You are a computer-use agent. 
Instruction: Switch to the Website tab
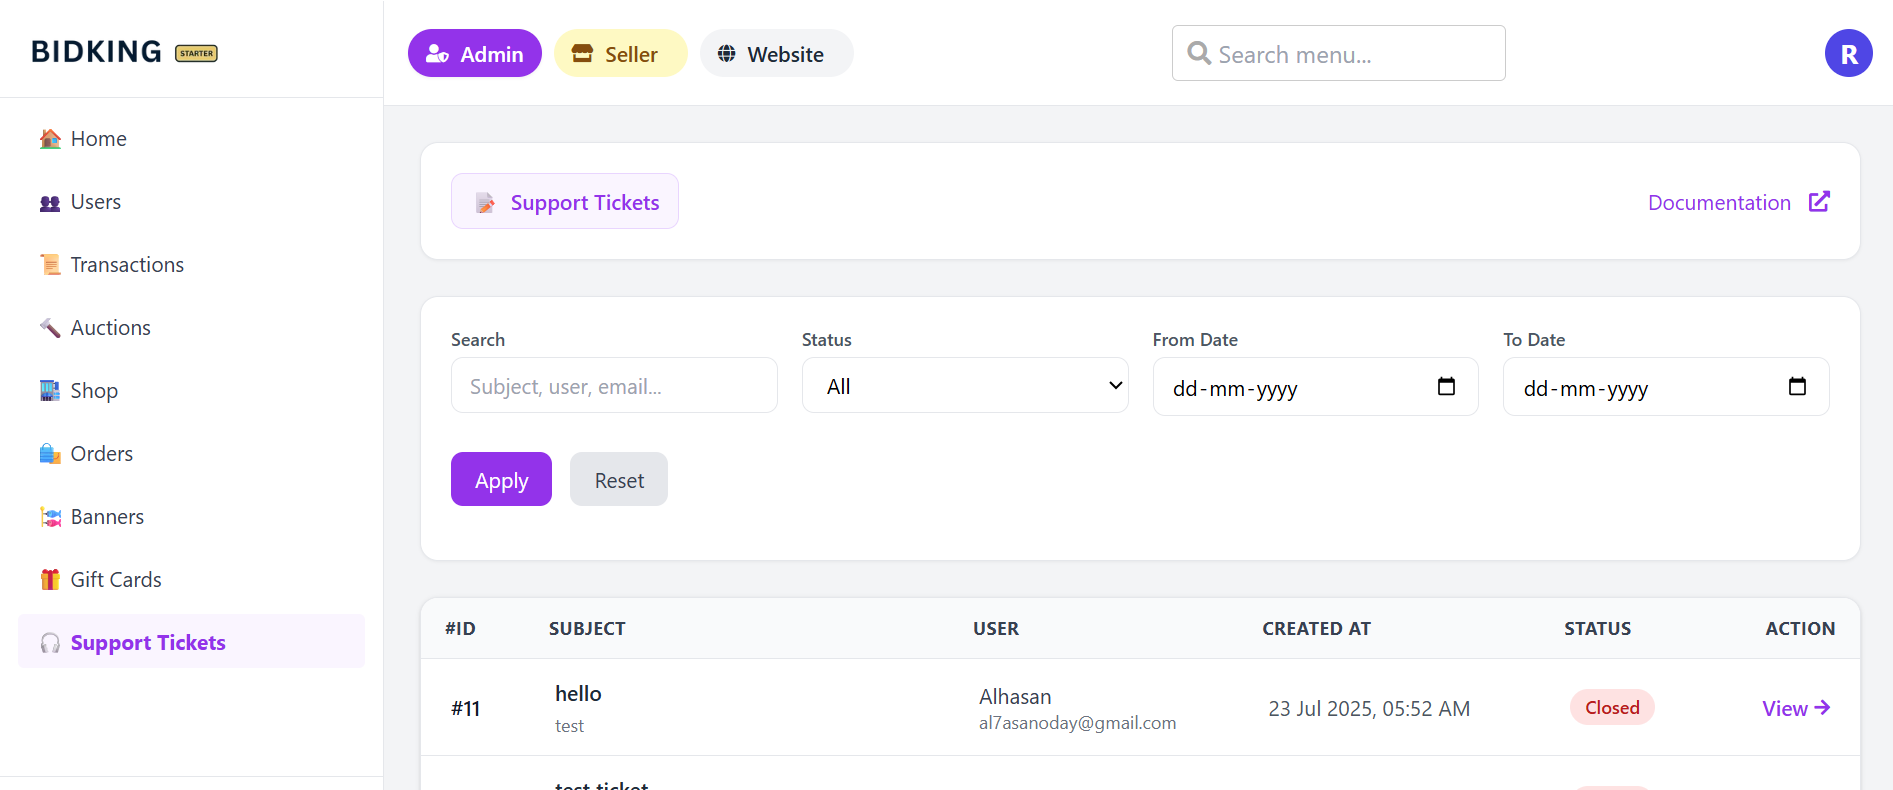coord(776,54)
